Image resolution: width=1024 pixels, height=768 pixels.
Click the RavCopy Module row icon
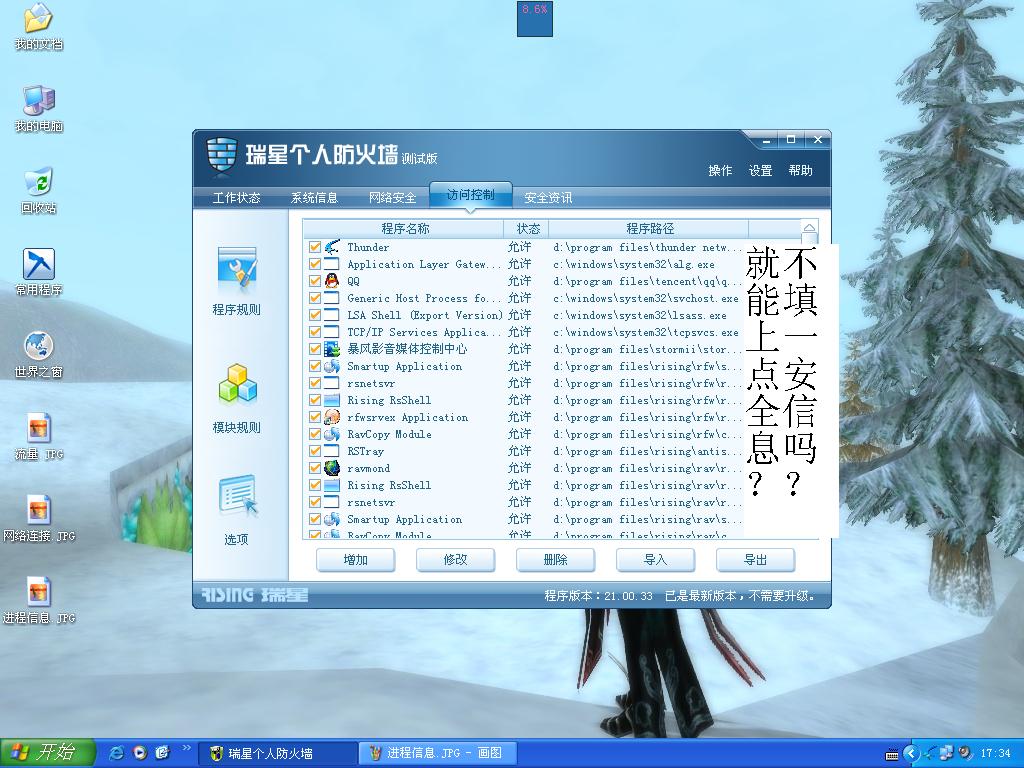(332, 434)
